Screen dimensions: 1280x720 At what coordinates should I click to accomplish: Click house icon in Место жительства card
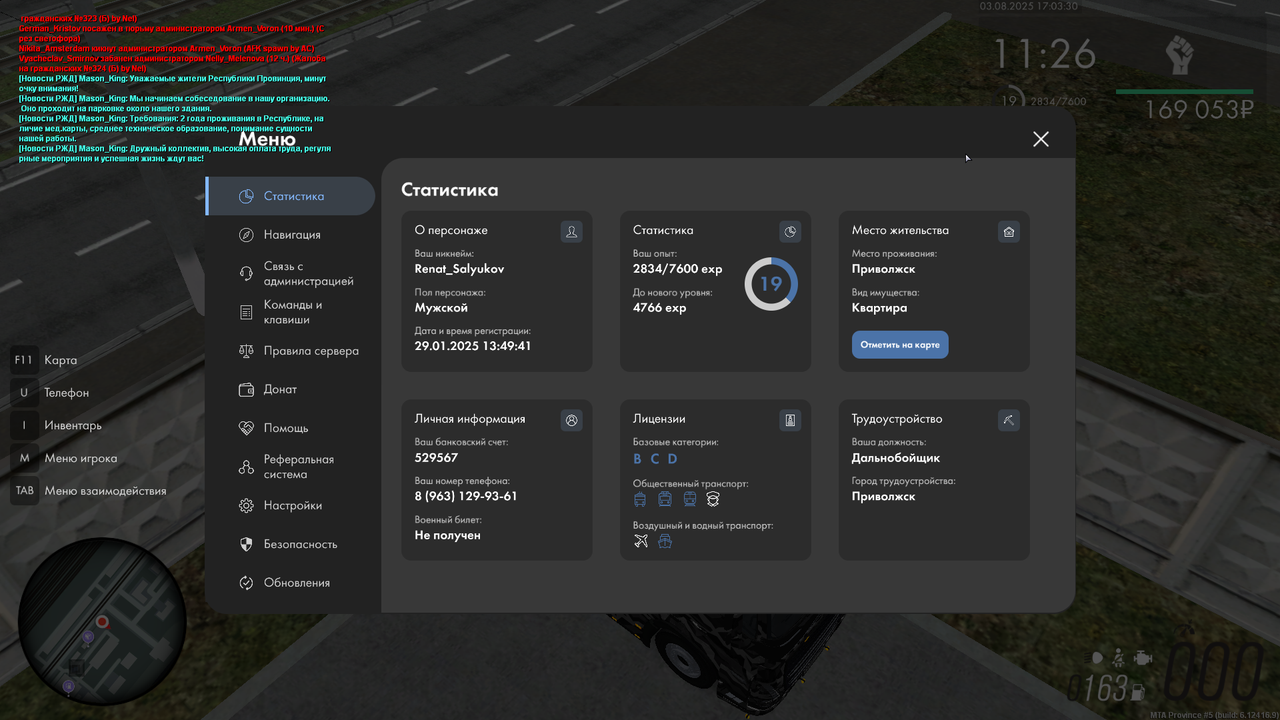pos(1009,232)
